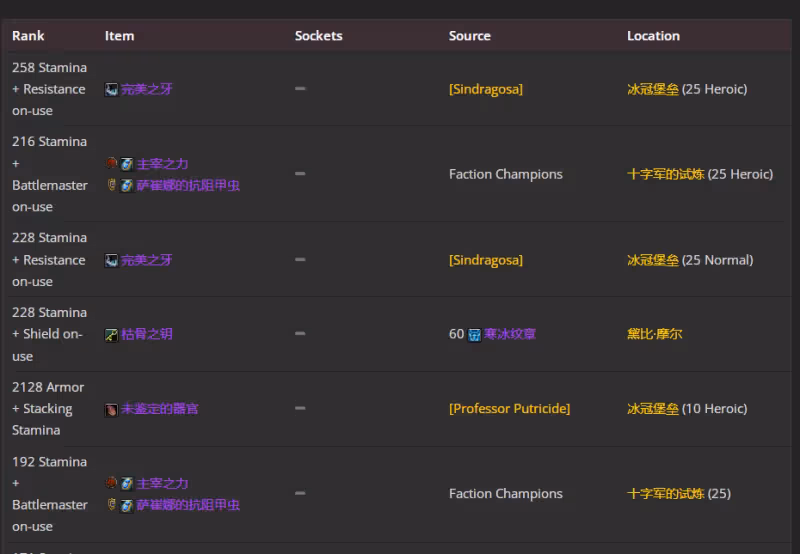Click the 完美之牙 item icon in 258 Stamina row
Viewport: 800px width, 554px height.
pyautogui.click(x=111, y=90)
